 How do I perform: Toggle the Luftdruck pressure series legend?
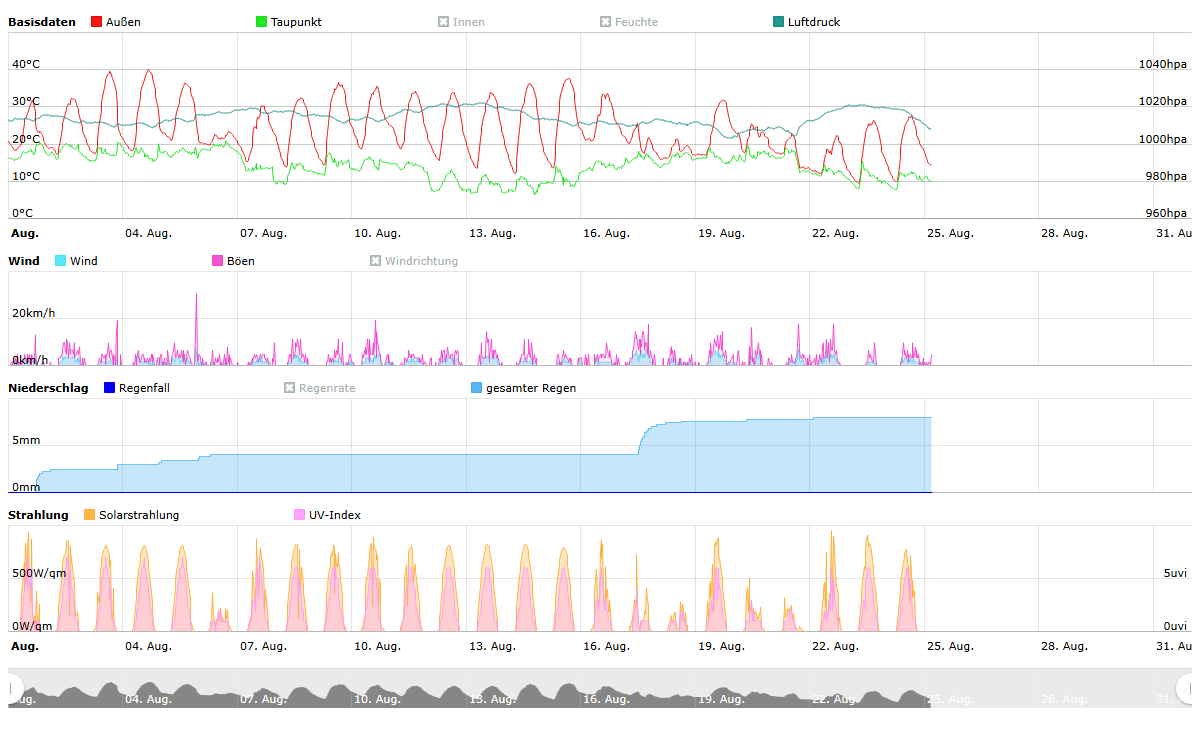pyautogui.click(x=806, y=22)
